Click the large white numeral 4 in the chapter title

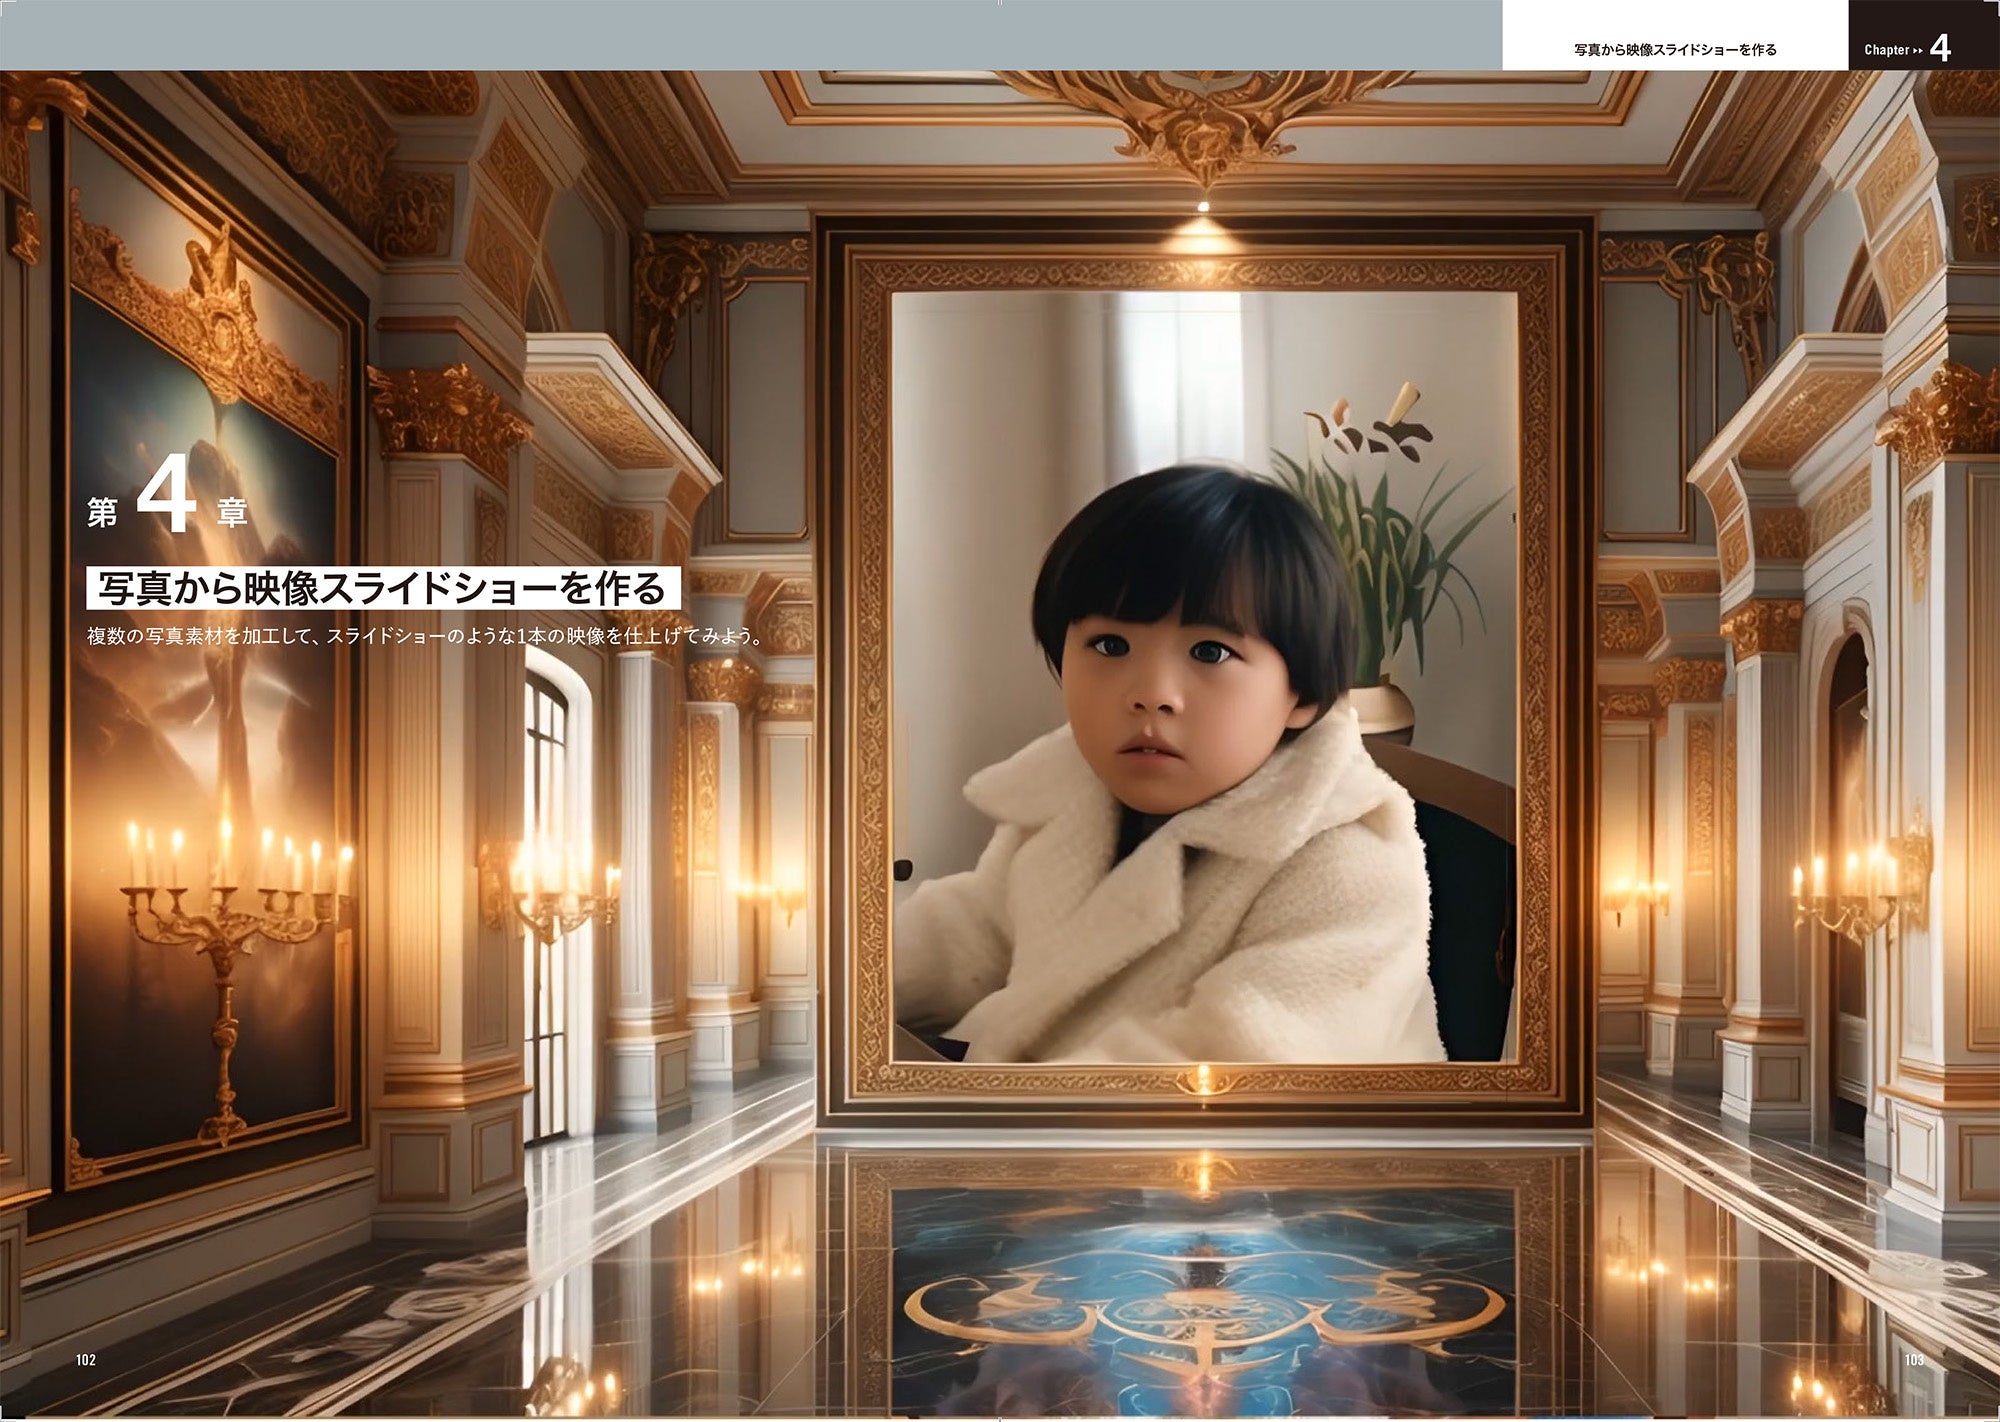166,494
